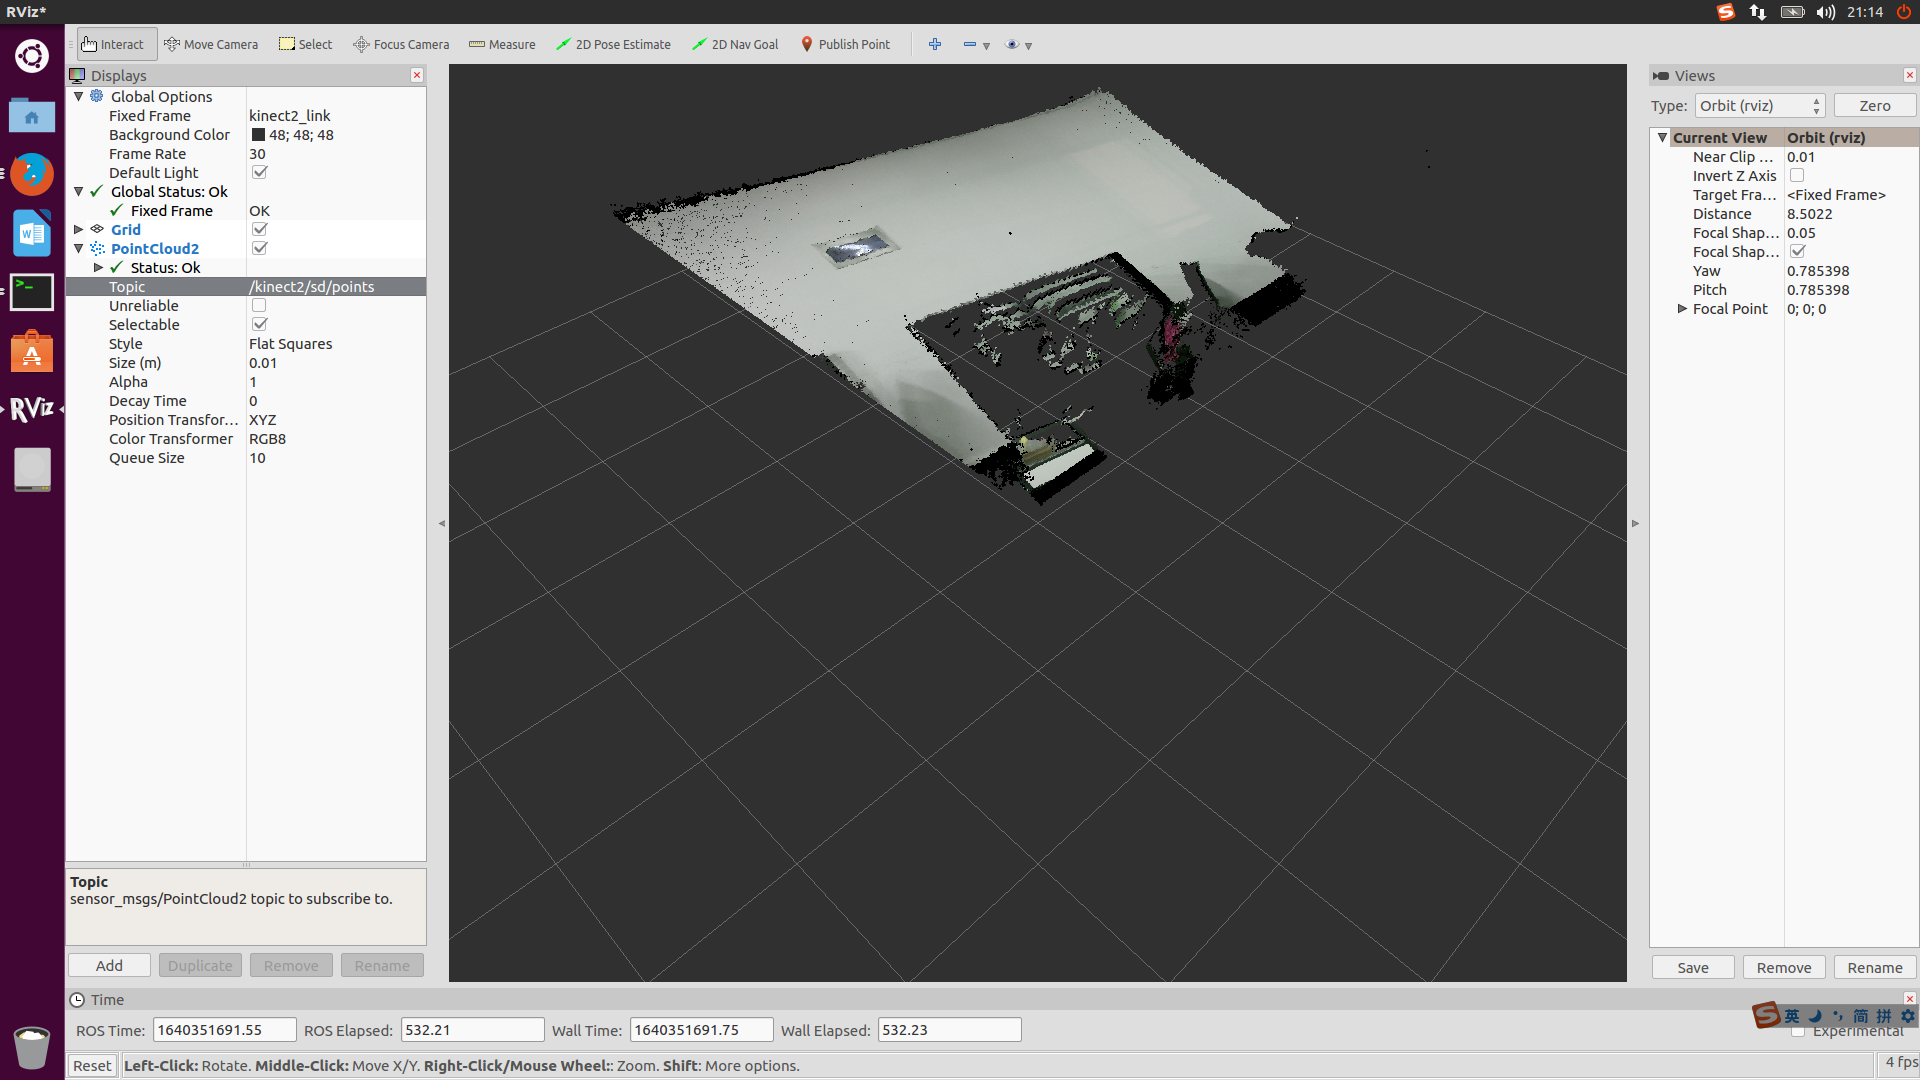Choose the 2D Pose Estimate tool
Viewport: 1920px width, 1080px height.
coord(613,44)
